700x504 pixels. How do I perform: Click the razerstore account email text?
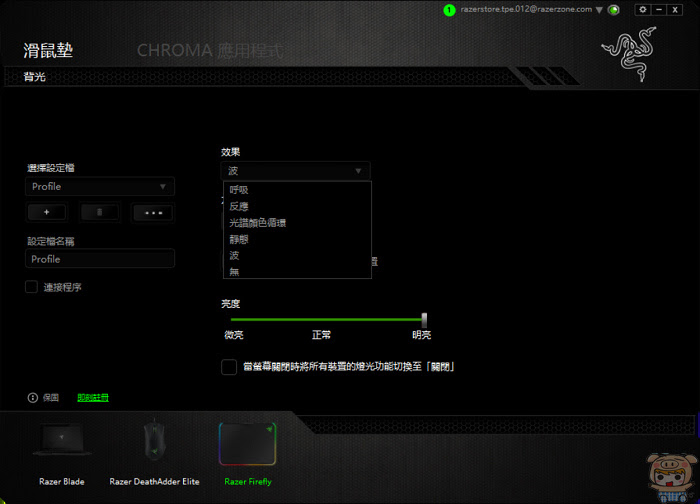[526, 9]
